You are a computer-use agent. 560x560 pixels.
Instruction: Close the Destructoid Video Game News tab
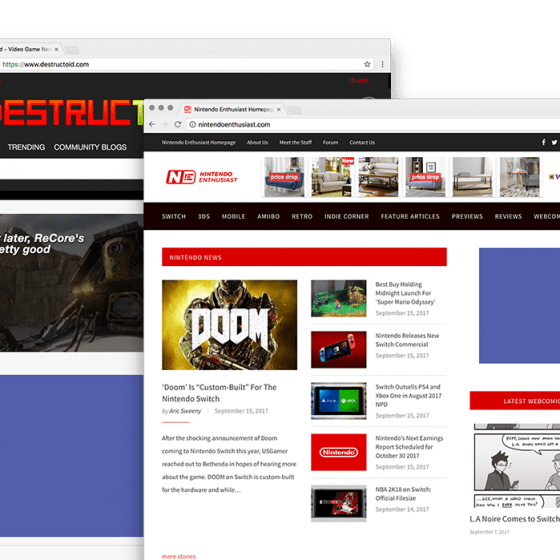(56, 50)
